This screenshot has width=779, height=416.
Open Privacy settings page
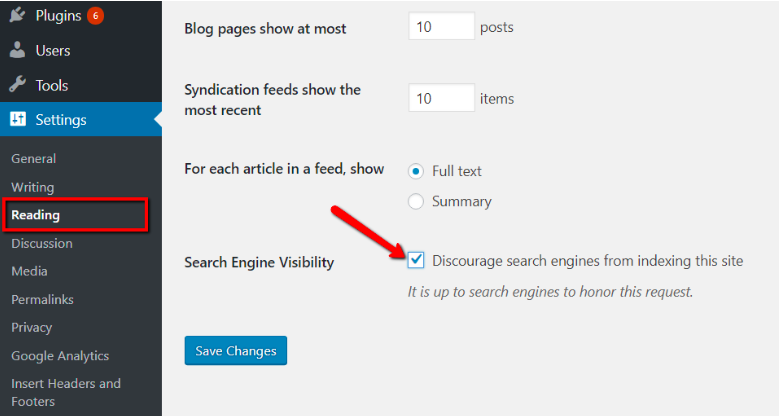pyautogui.click(x=32, y=328)
